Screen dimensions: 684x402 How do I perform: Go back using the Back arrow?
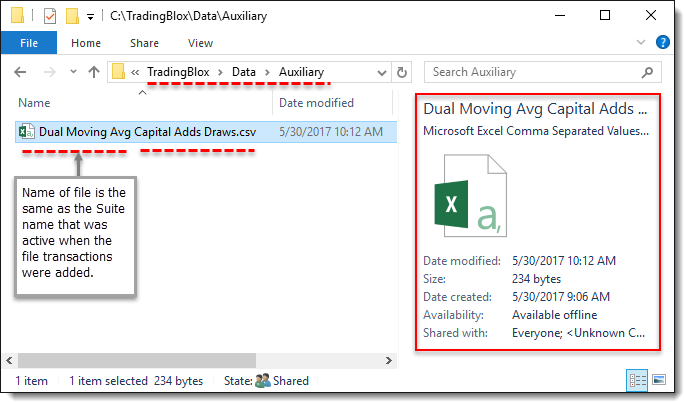(21, 72)
